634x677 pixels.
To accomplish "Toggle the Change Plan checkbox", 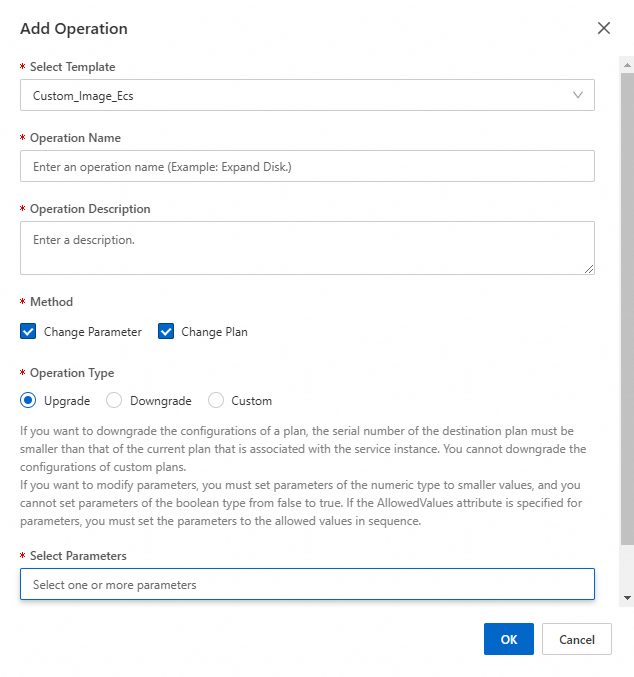I will point(166,332).
